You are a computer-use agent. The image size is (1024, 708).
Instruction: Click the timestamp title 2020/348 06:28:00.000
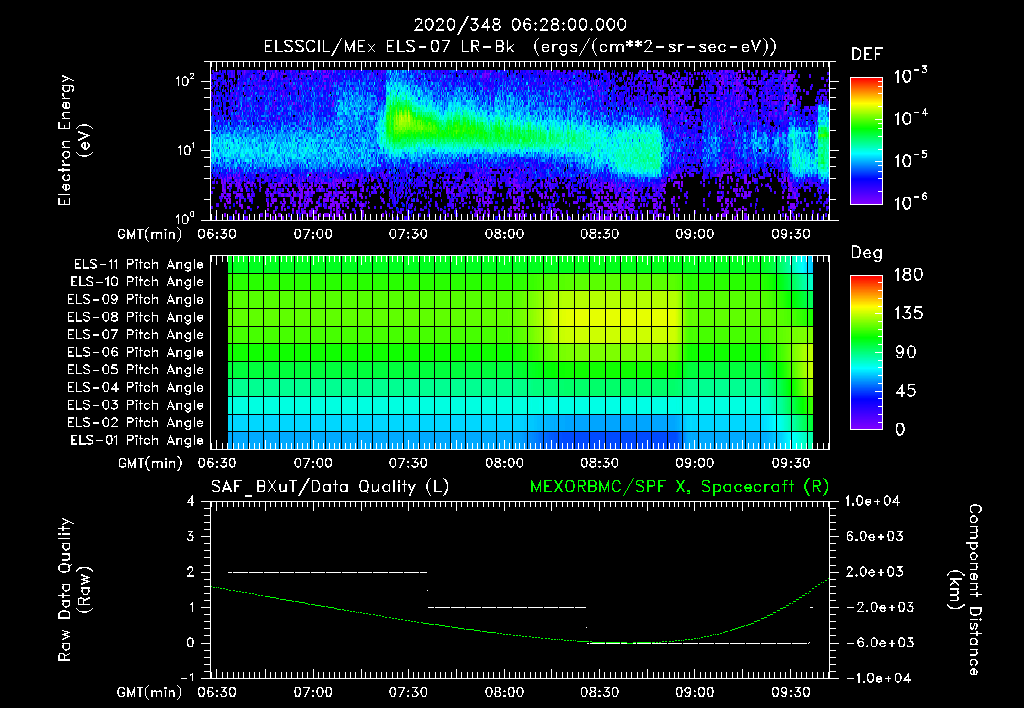click(x=520, y=25)
